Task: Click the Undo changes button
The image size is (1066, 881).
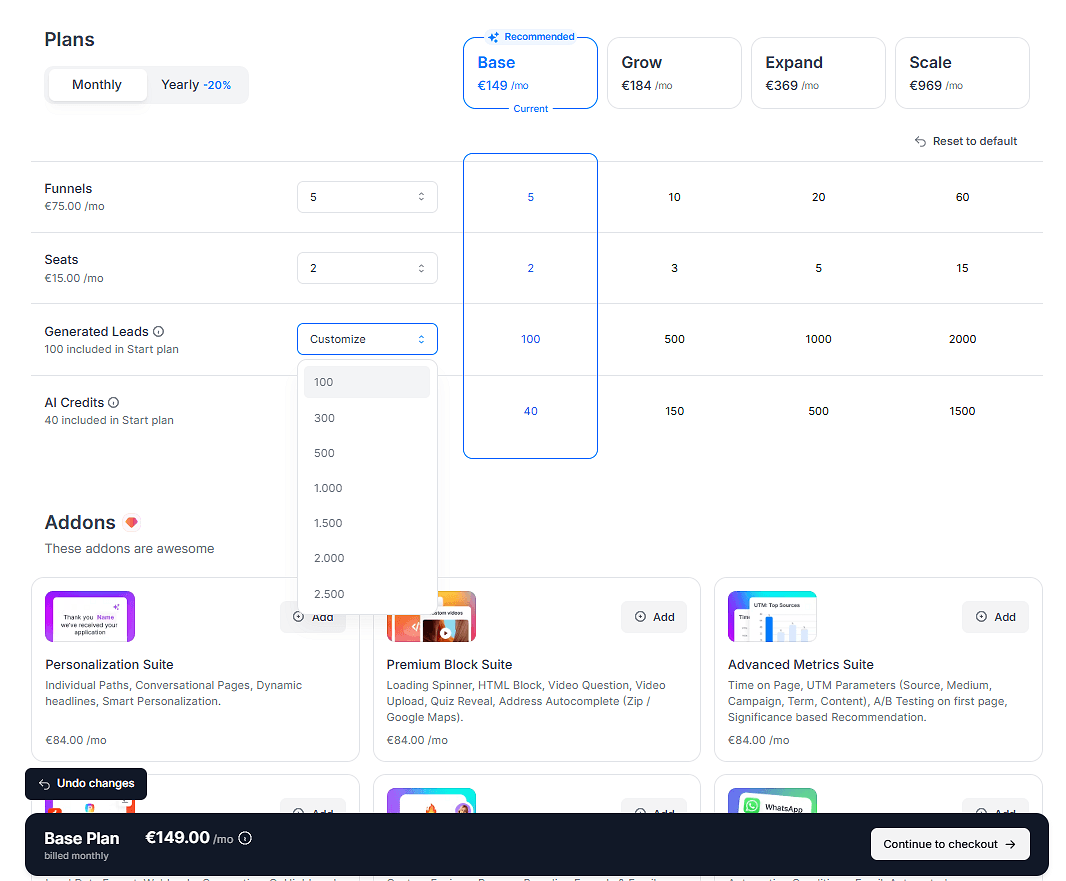Action: coord(86,784)
